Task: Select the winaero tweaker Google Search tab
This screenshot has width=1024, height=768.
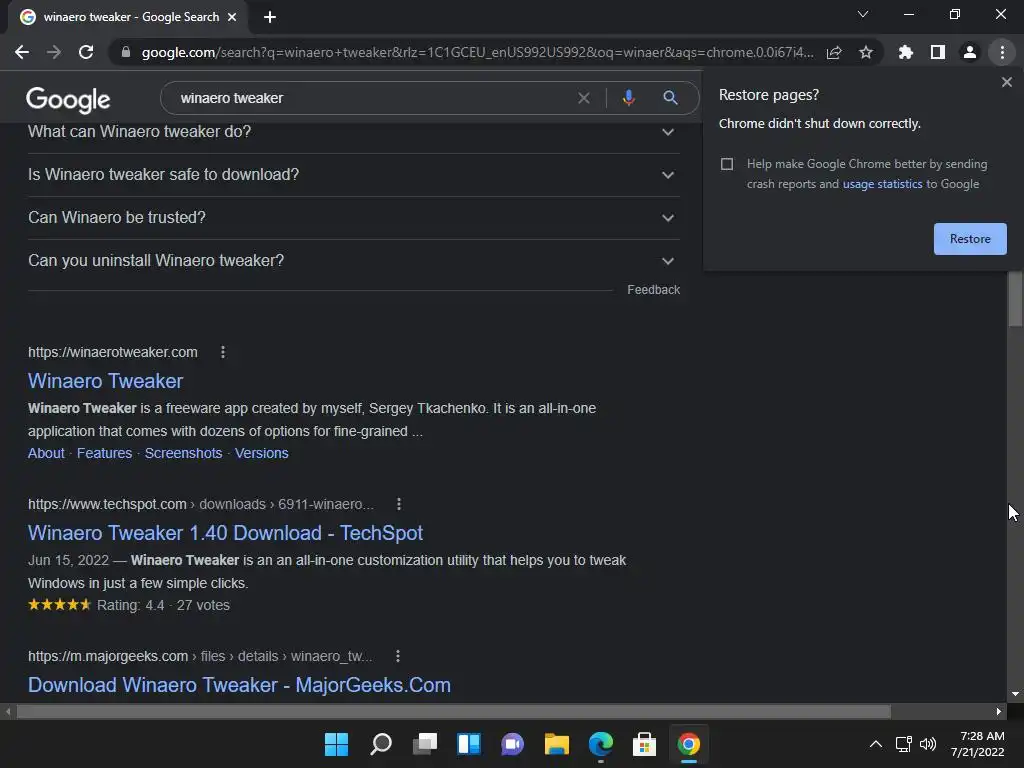Action: [x=127, y=17]
